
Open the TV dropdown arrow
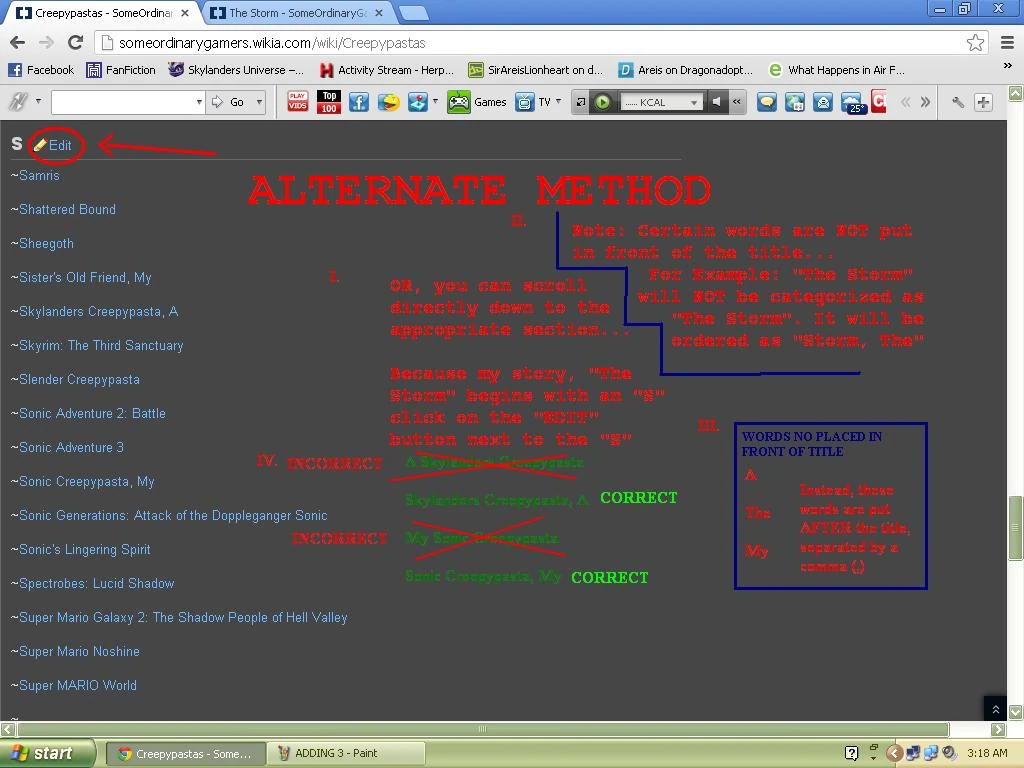coord(558,101)
